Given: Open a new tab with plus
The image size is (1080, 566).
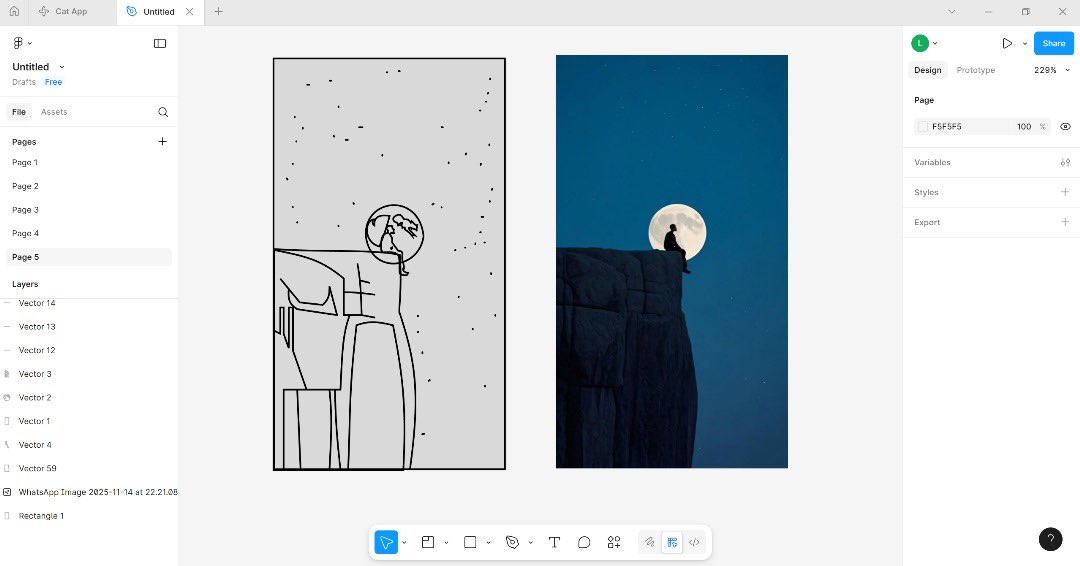Looking at the screenshot, I should click(218, 11).
